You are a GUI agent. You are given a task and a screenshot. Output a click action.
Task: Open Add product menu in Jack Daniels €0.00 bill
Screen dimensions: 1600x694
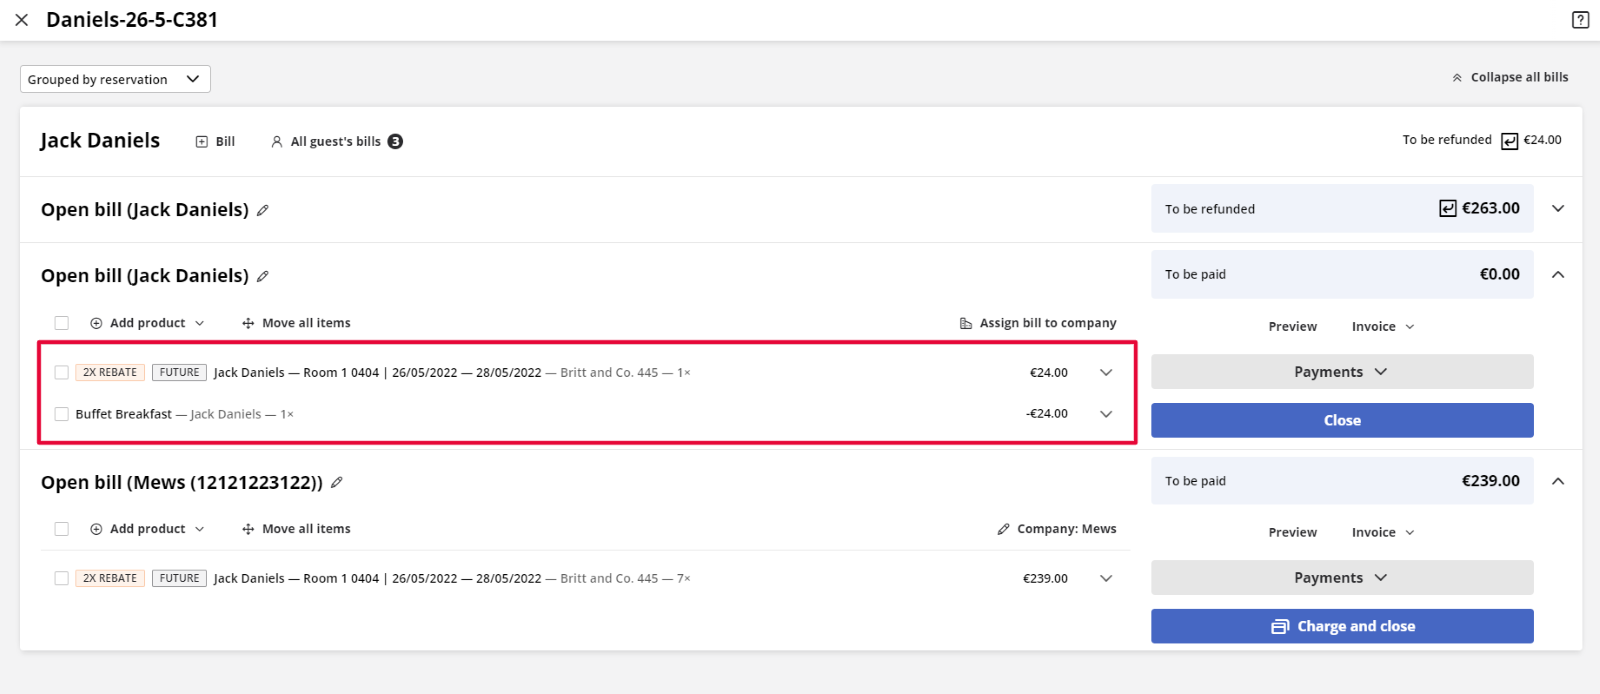[147, 323]
